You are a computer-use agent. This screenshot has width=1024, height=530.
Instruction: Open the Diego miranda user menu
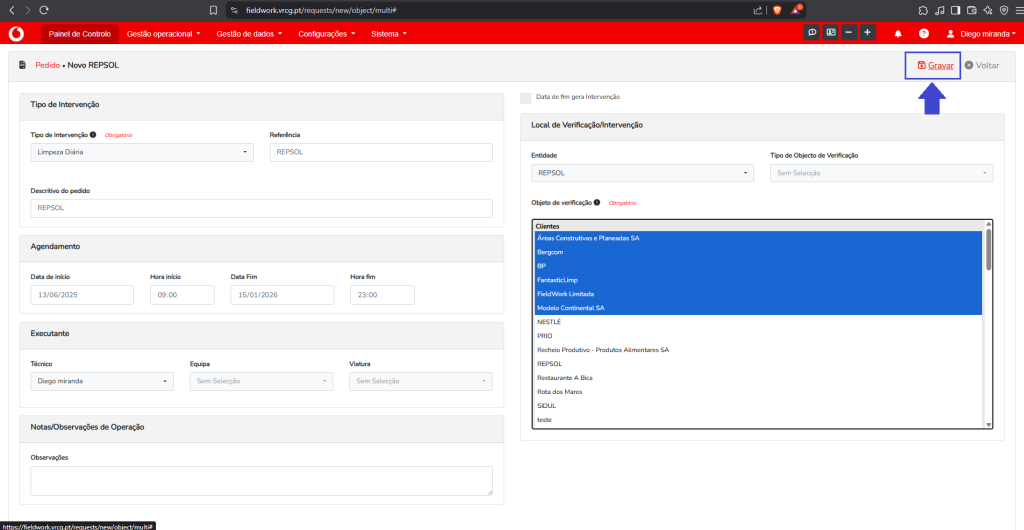point(982,33)
